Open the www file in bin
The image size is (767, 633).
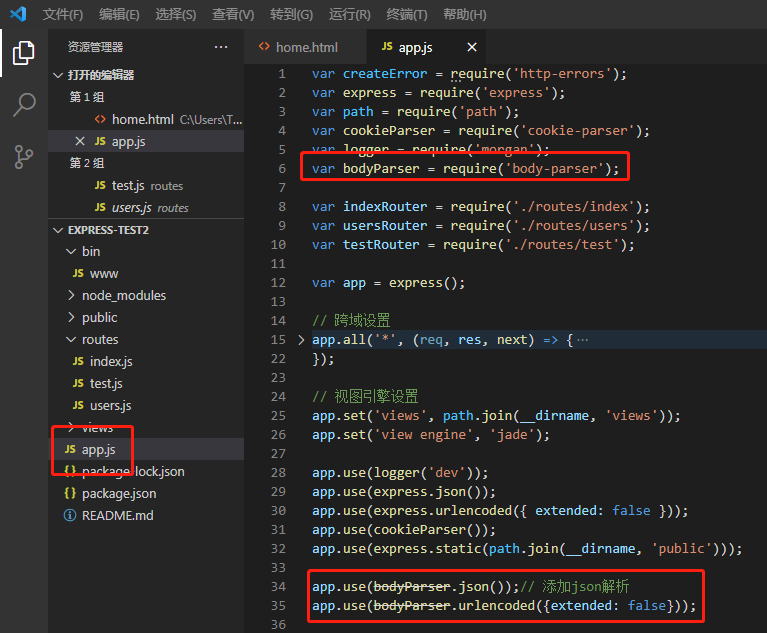pos(146,273)
